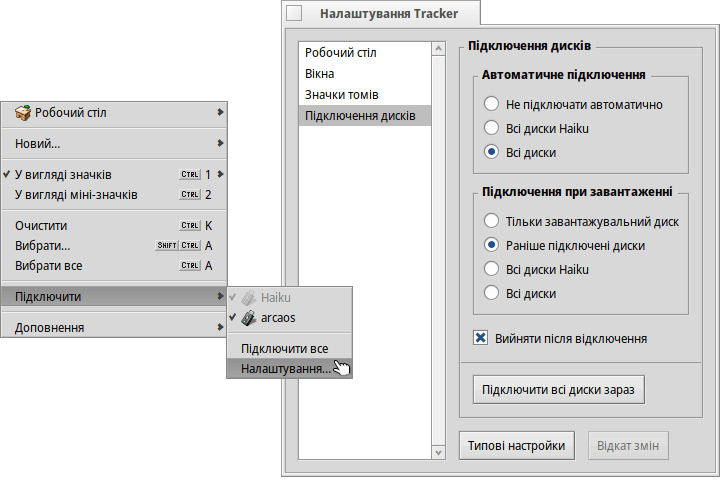
Task: Click the close box of Налаштування Tracker window
Action: click(294, 13)
